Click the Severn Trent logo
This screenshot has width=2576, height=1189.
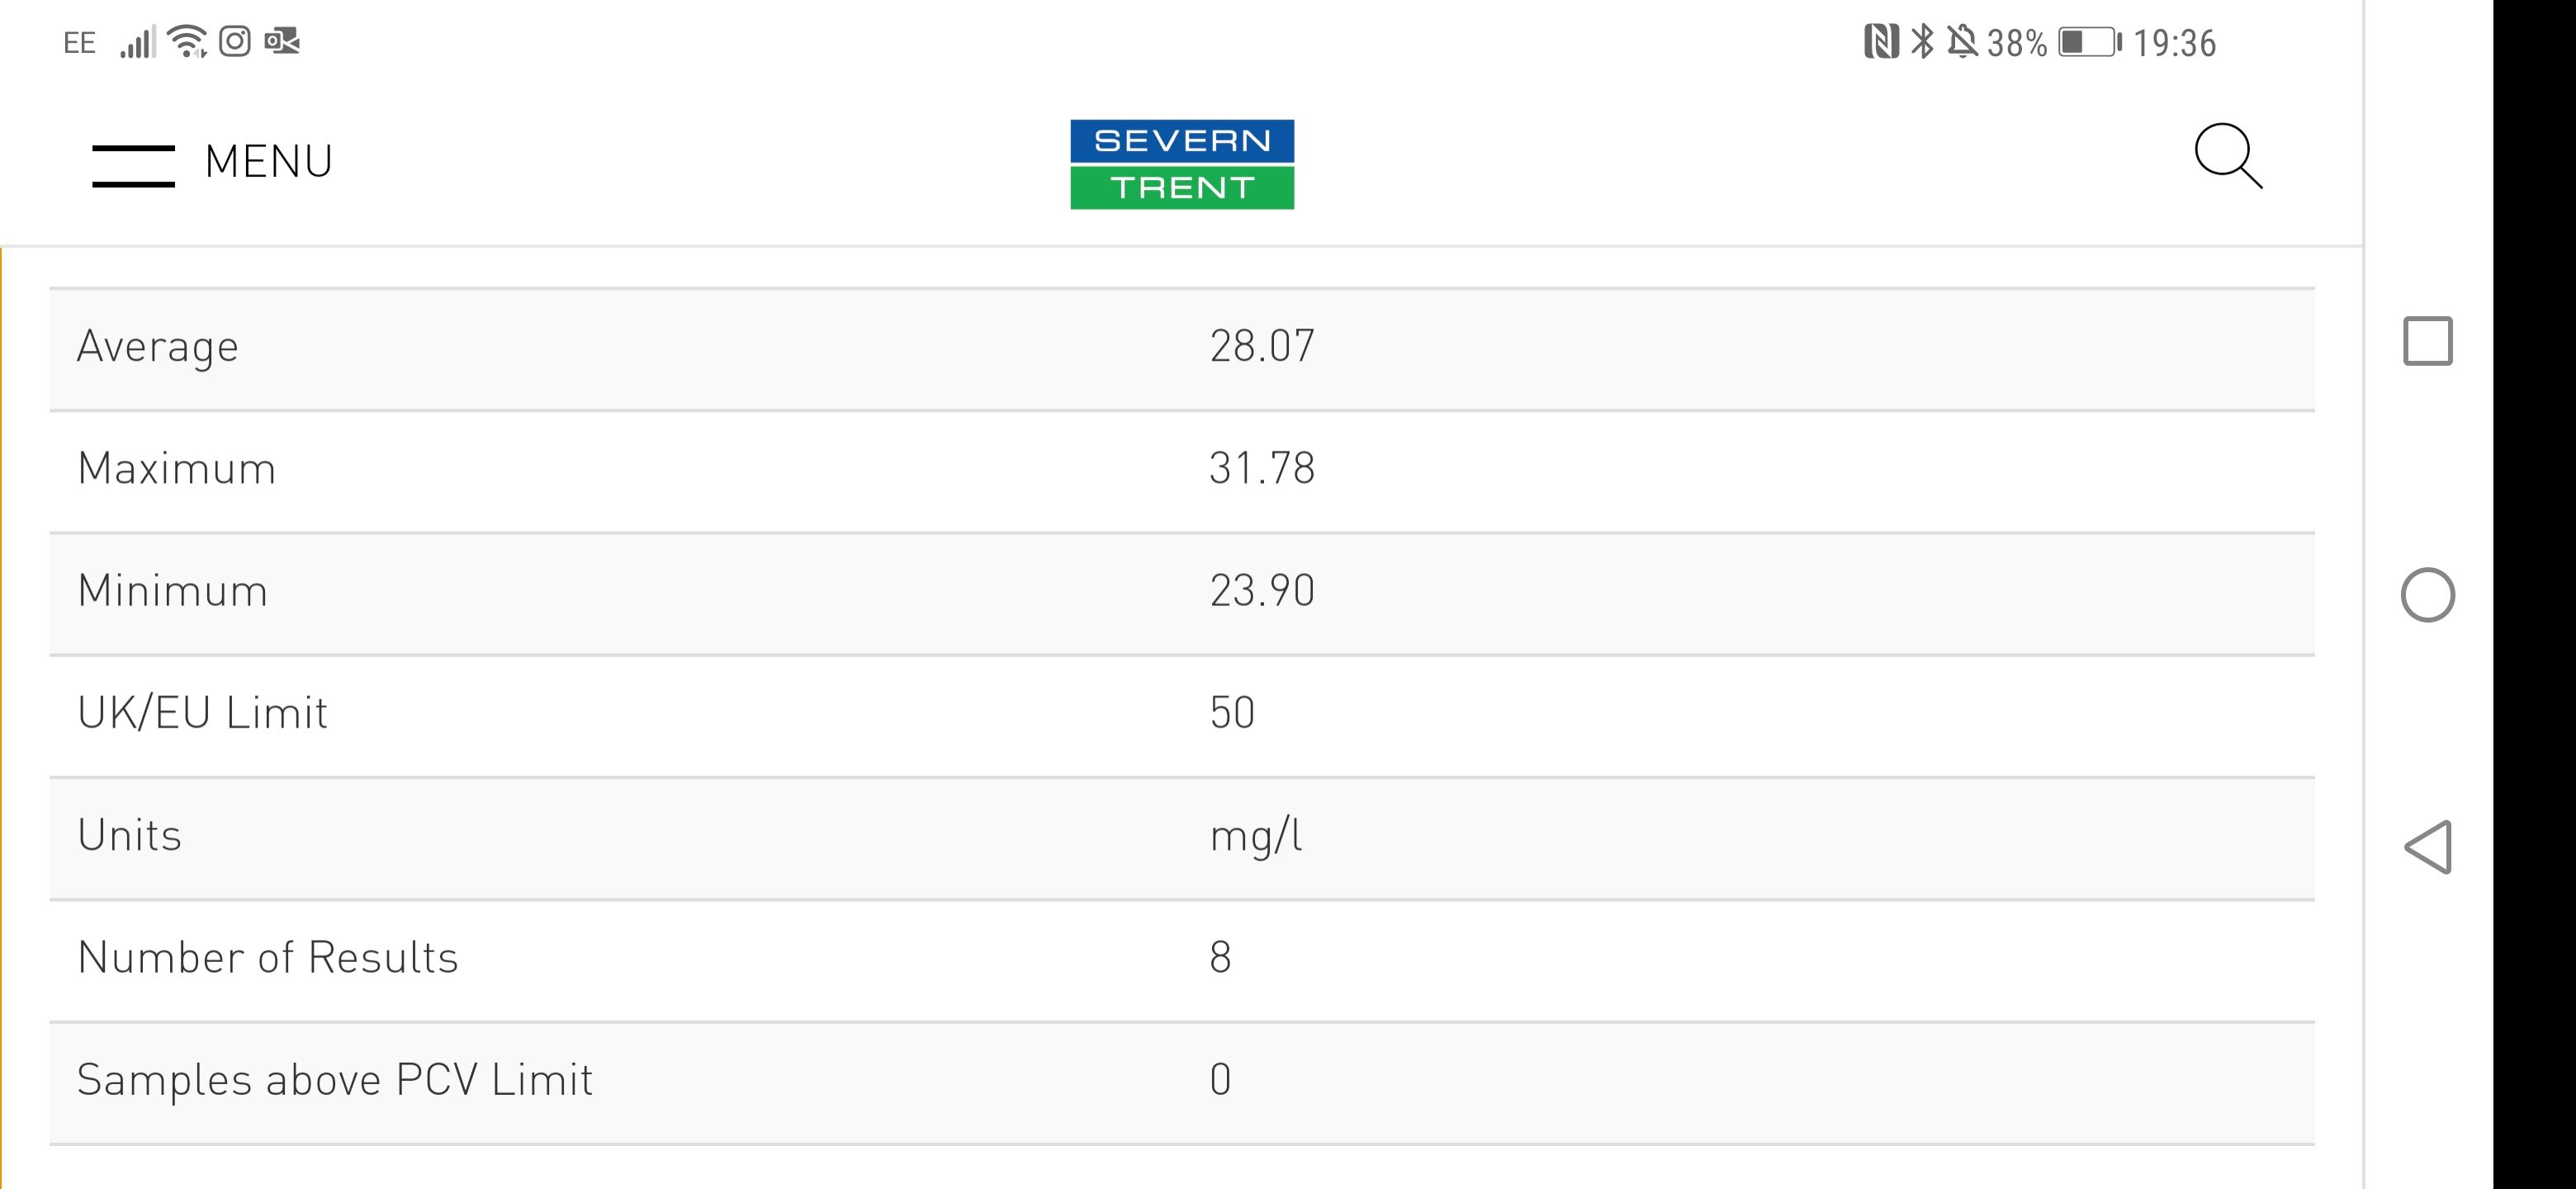pyautogui.click(x=1182, y=164)
